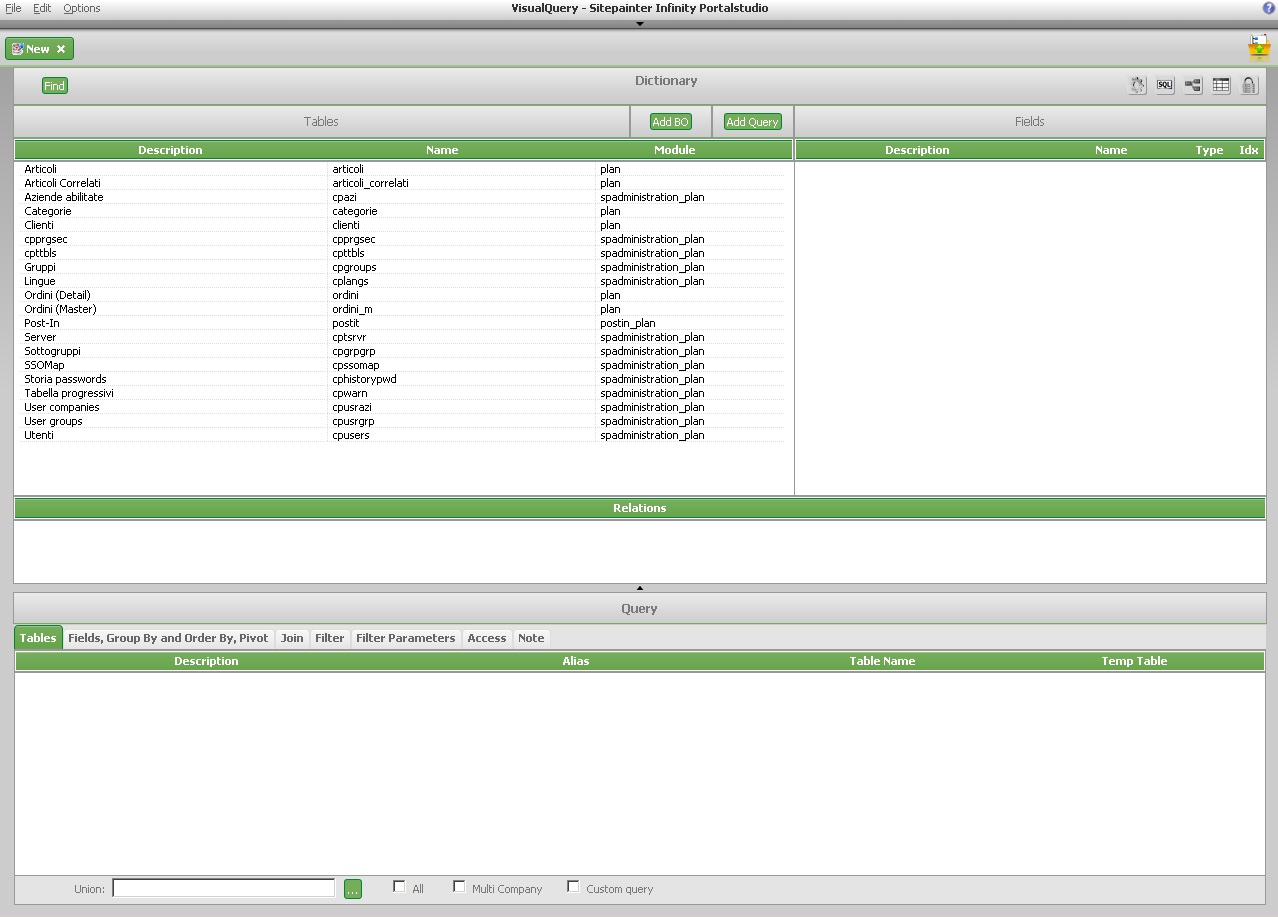The height and width of the screenshot is (917, 1278).
Task: Tick the Multi Company checkbox
Action: [x=459, y=887]
